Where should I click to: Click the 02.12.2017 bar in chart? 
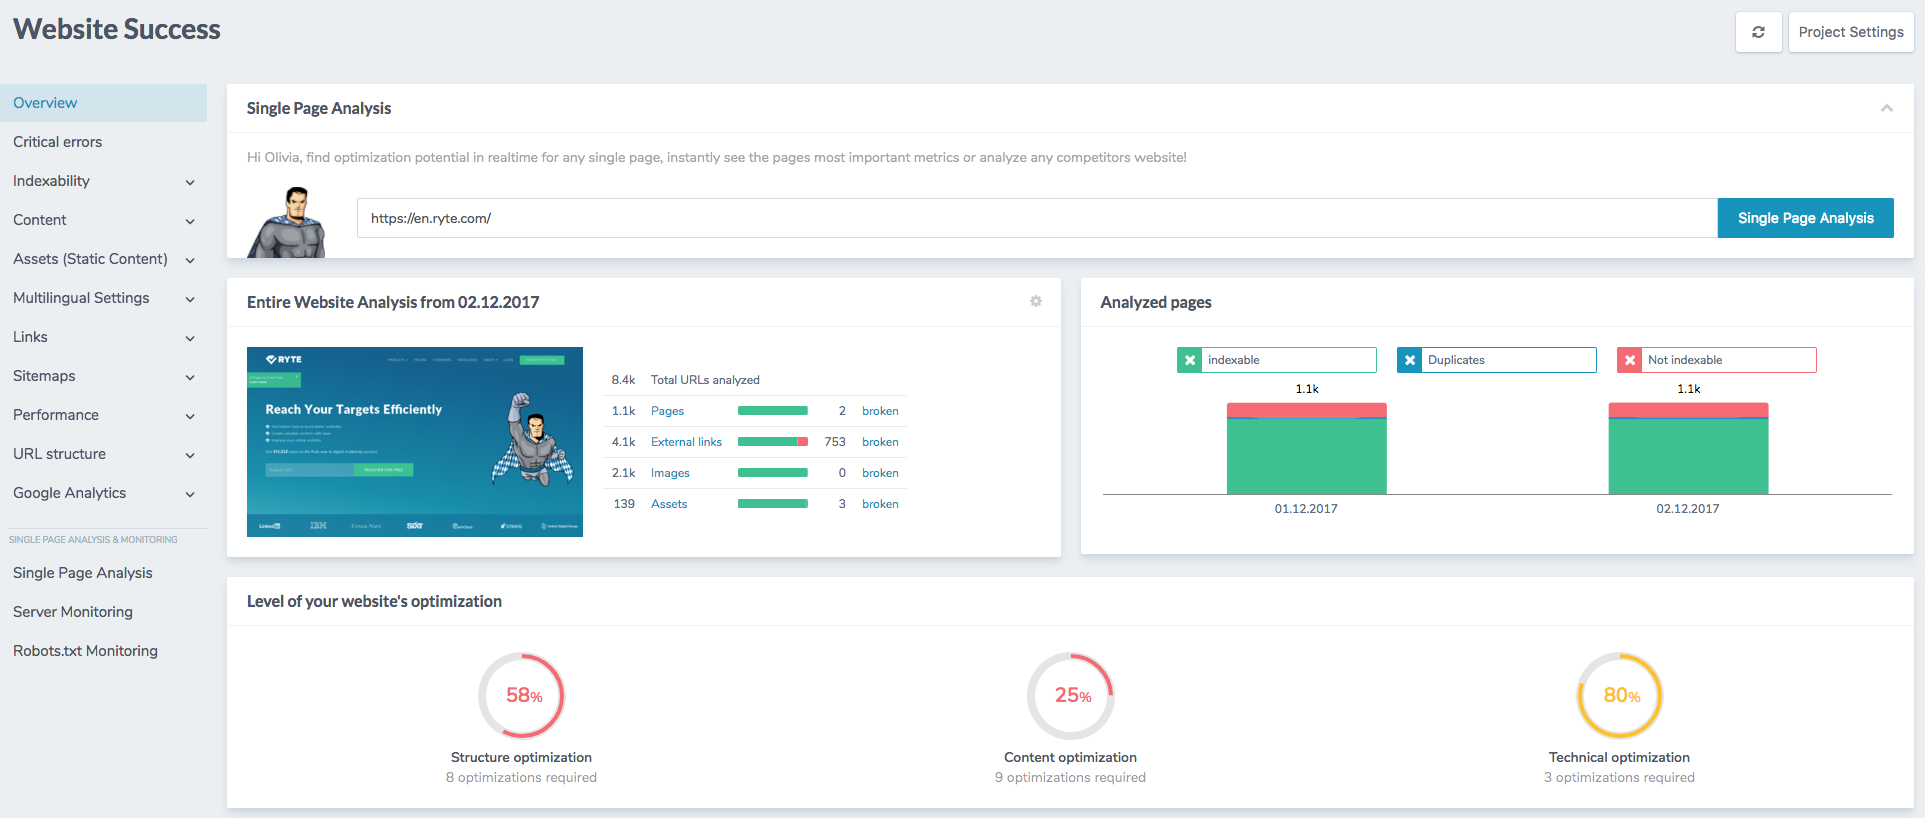click(1688, 448)
